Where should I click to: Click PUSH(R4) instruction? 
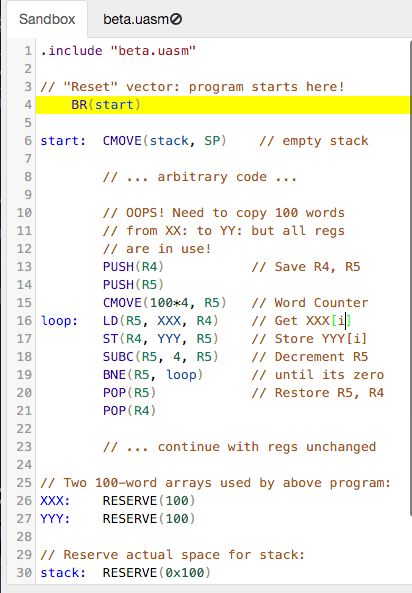(x=133, y=267)
